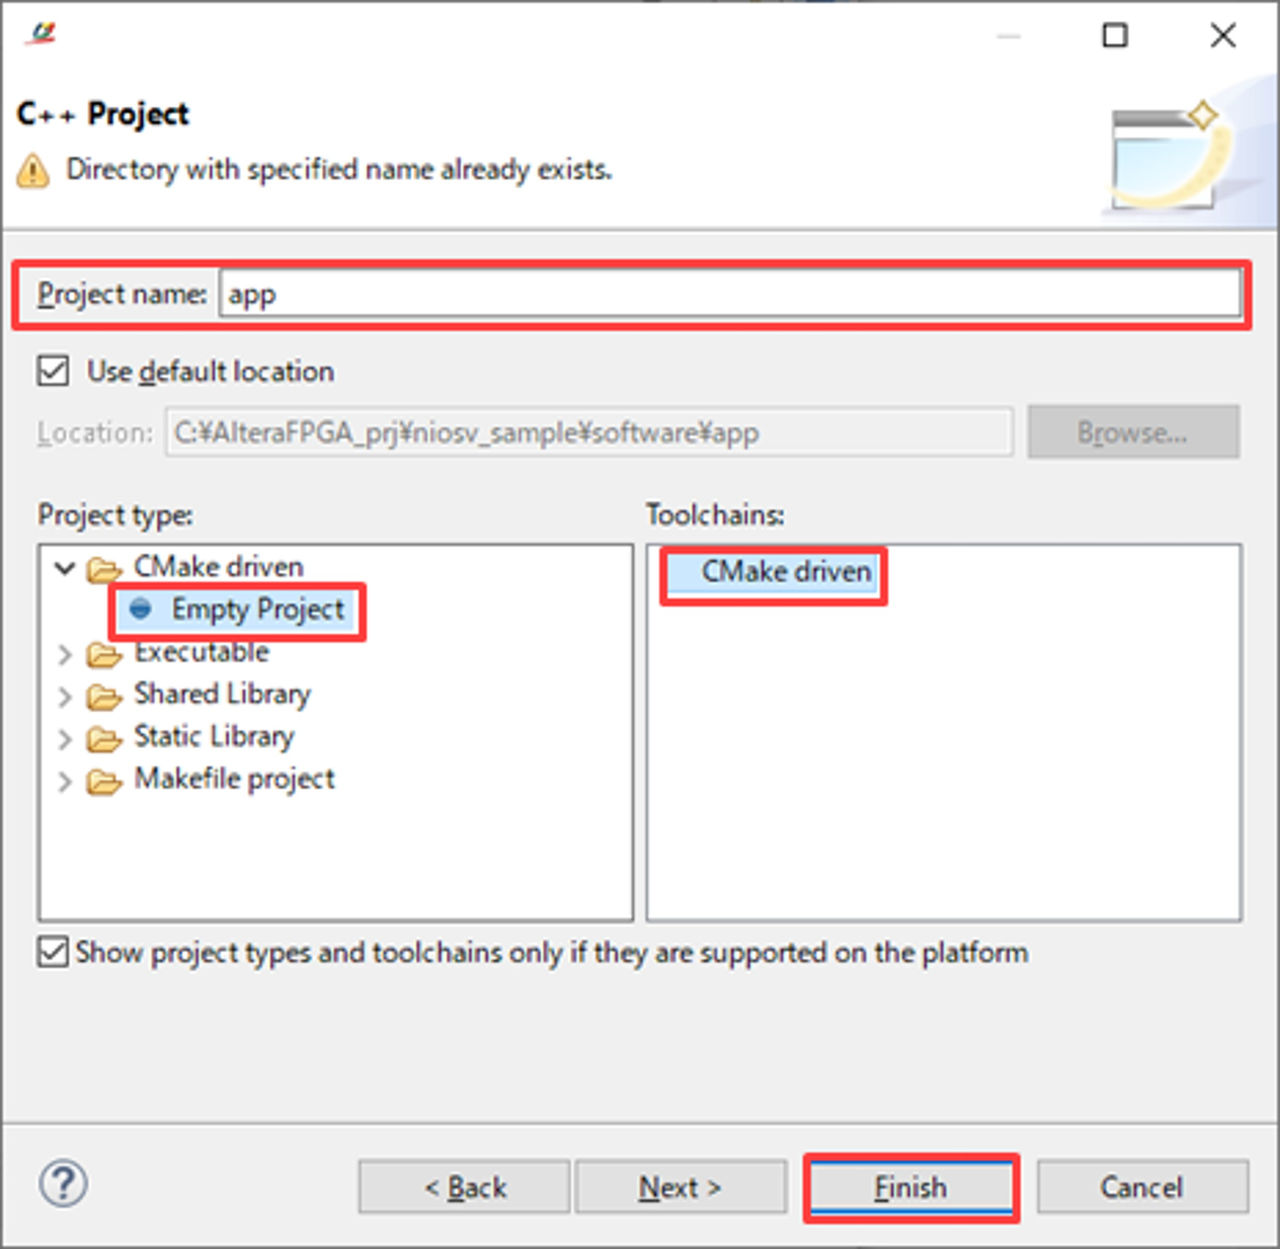Viewport: 1280px width, 1249px height.
Task: Expand the Executable project type
Action: click(x=65, y=654)
